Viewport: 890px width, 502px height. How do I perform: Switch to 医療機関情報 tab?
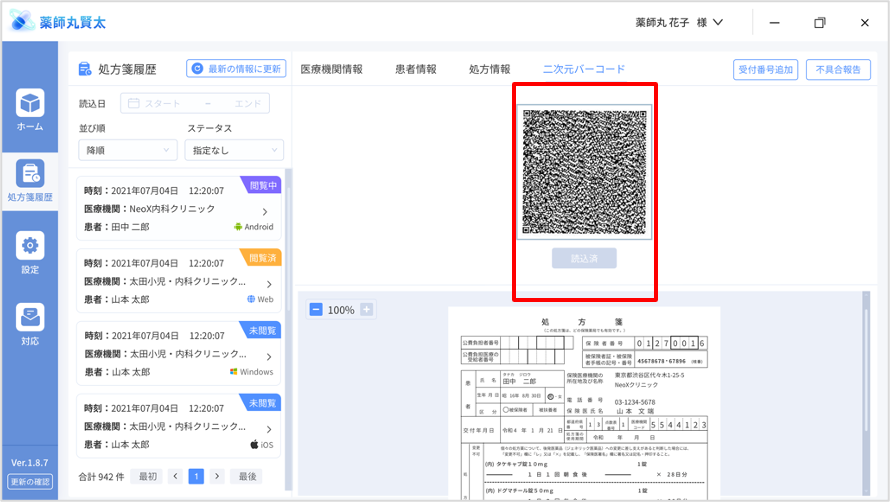click(331, 69)
